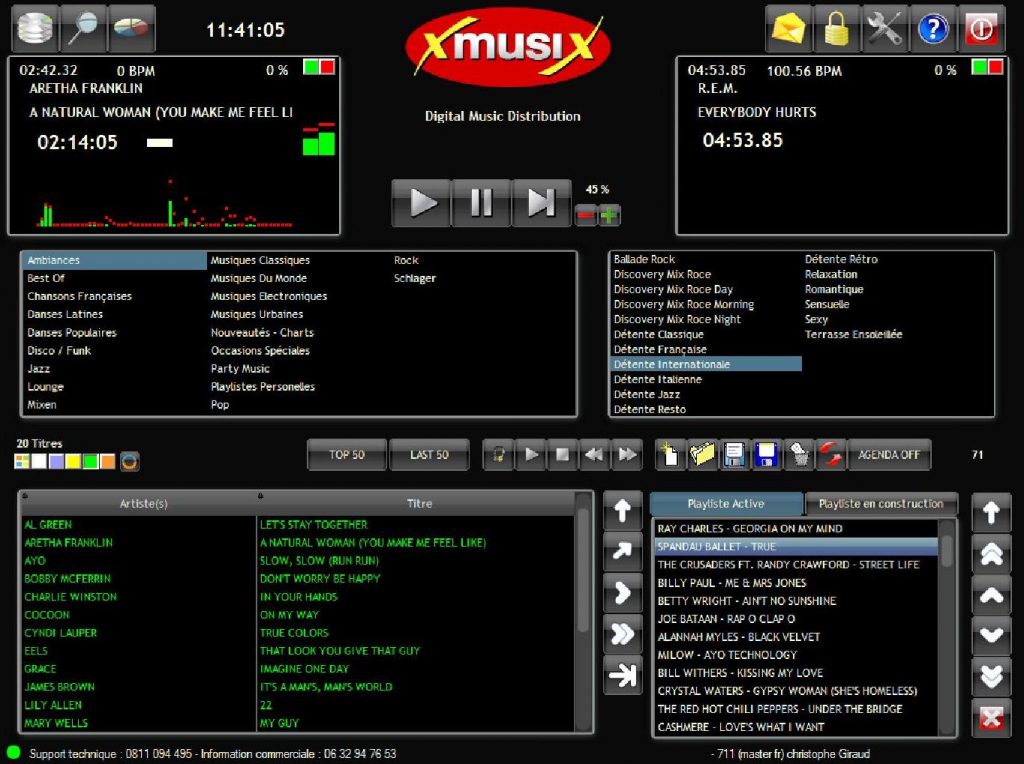Image resolution: width=1024 pixels, height=764 pixels.
Task: Click the double chevron up playlist button
Action: (x=991, y=554)
